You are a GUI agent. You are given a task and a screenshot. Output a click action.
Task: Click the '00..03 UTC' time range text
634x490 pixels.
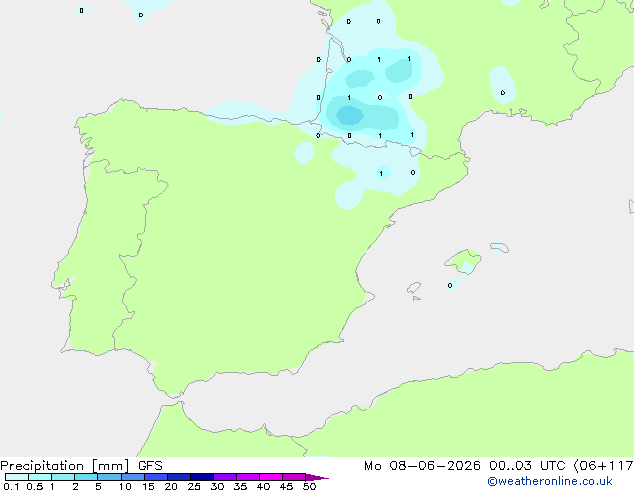click(x=526, y=466)
